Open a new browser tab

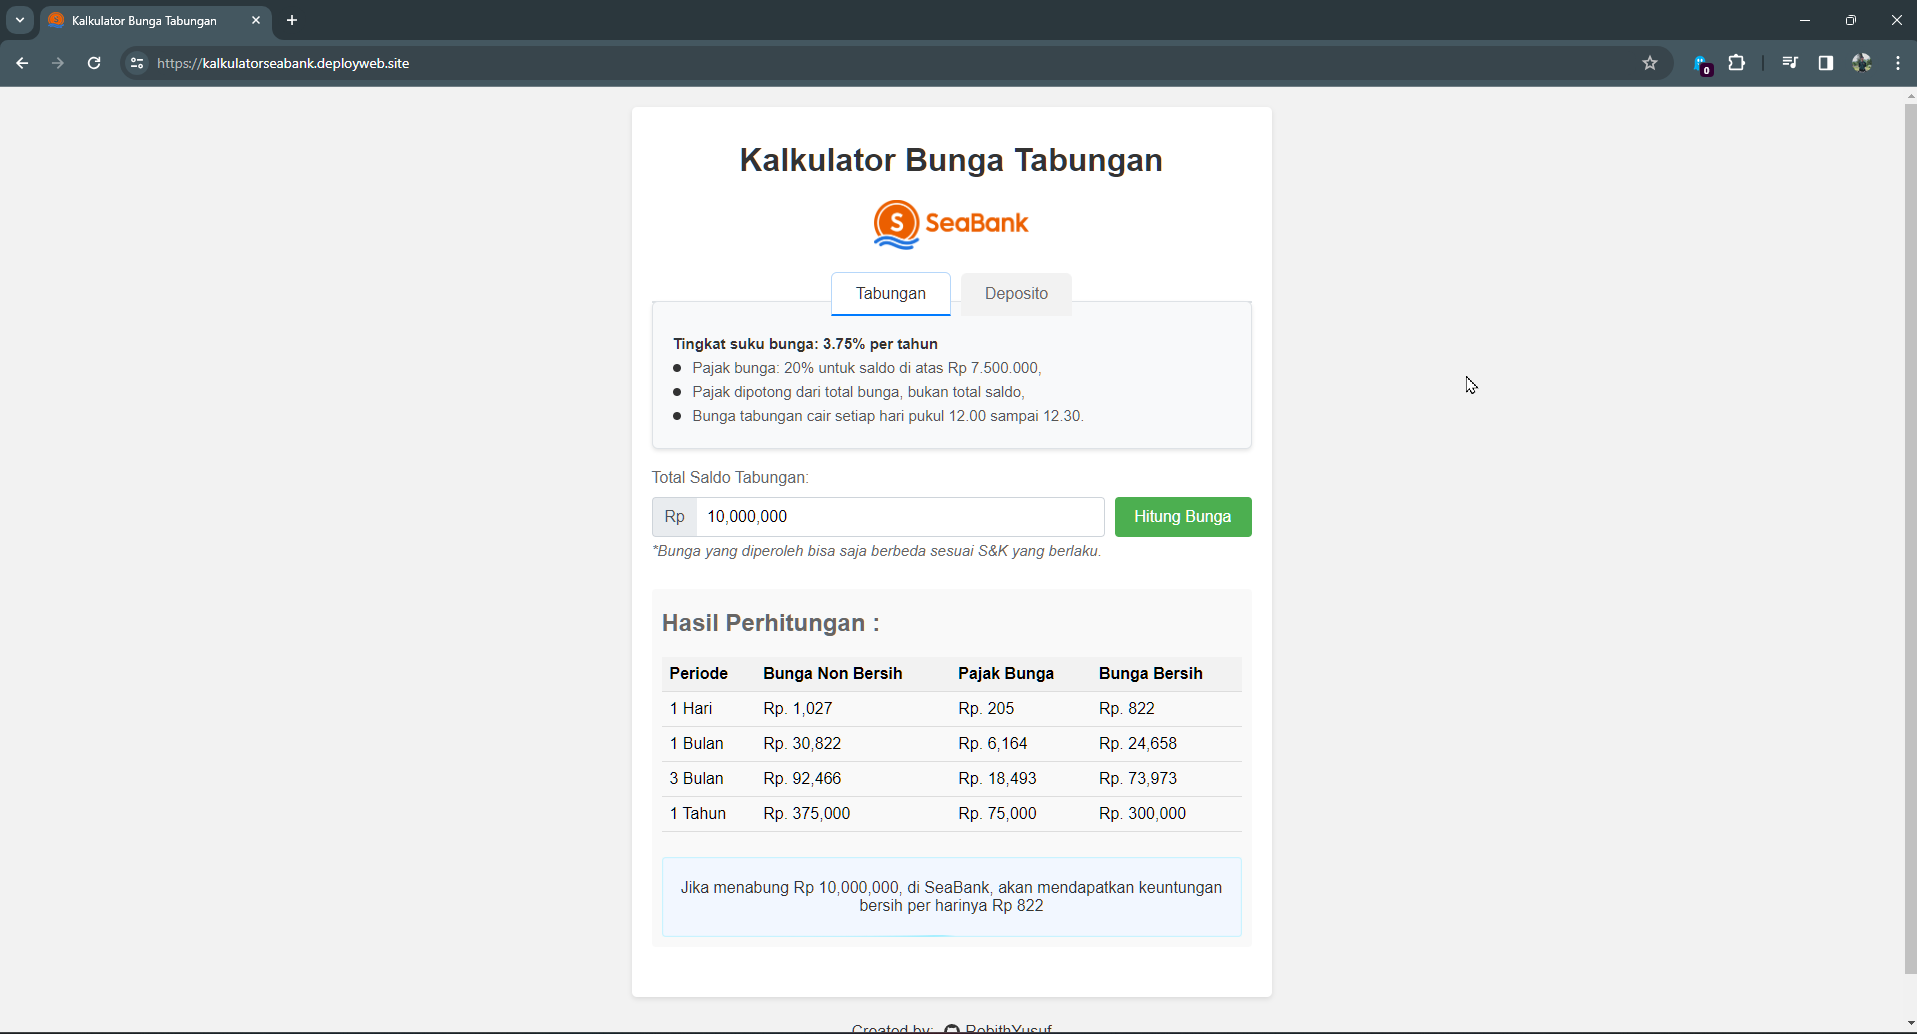click(x=292, y=20)
